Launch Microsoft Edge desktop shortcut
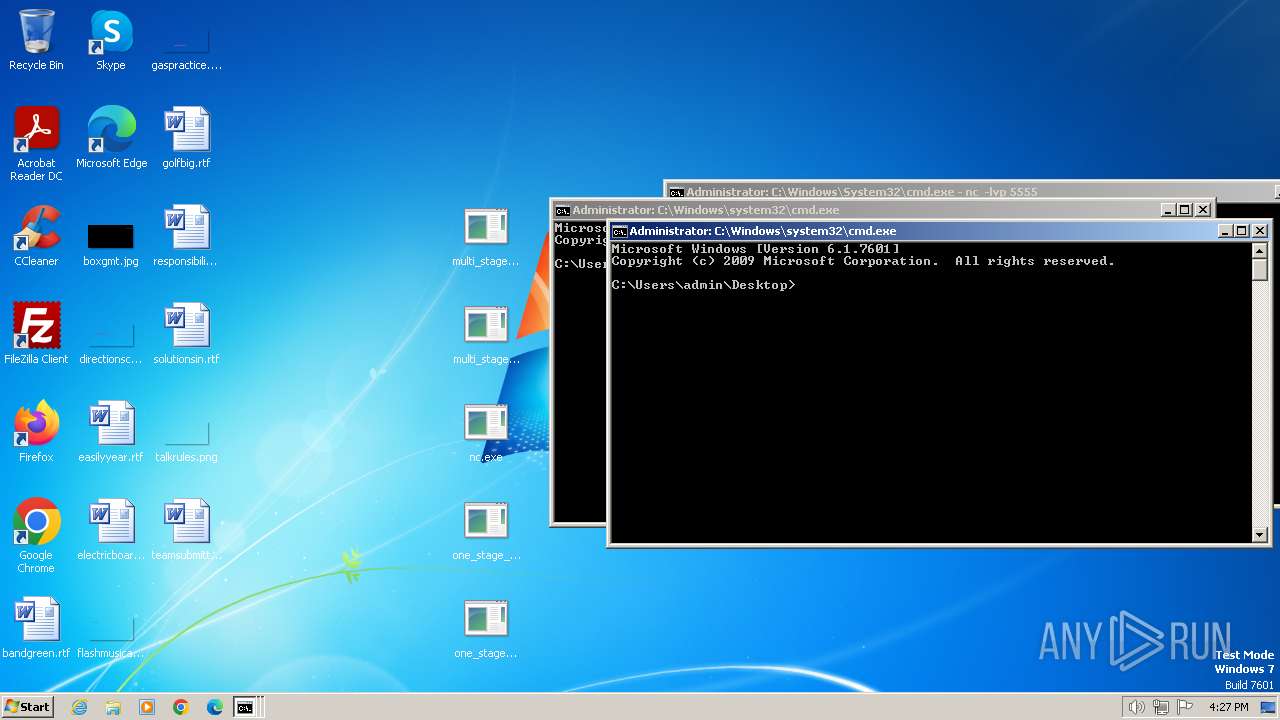The height and width of the screenshot is (720, 1280). coord(111,138)
